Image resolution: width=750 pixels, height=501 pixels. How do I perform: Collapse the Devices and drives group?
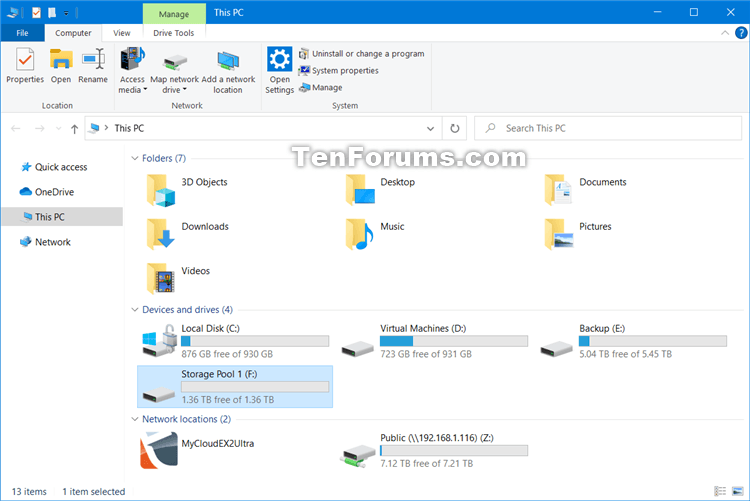[135, 310]
